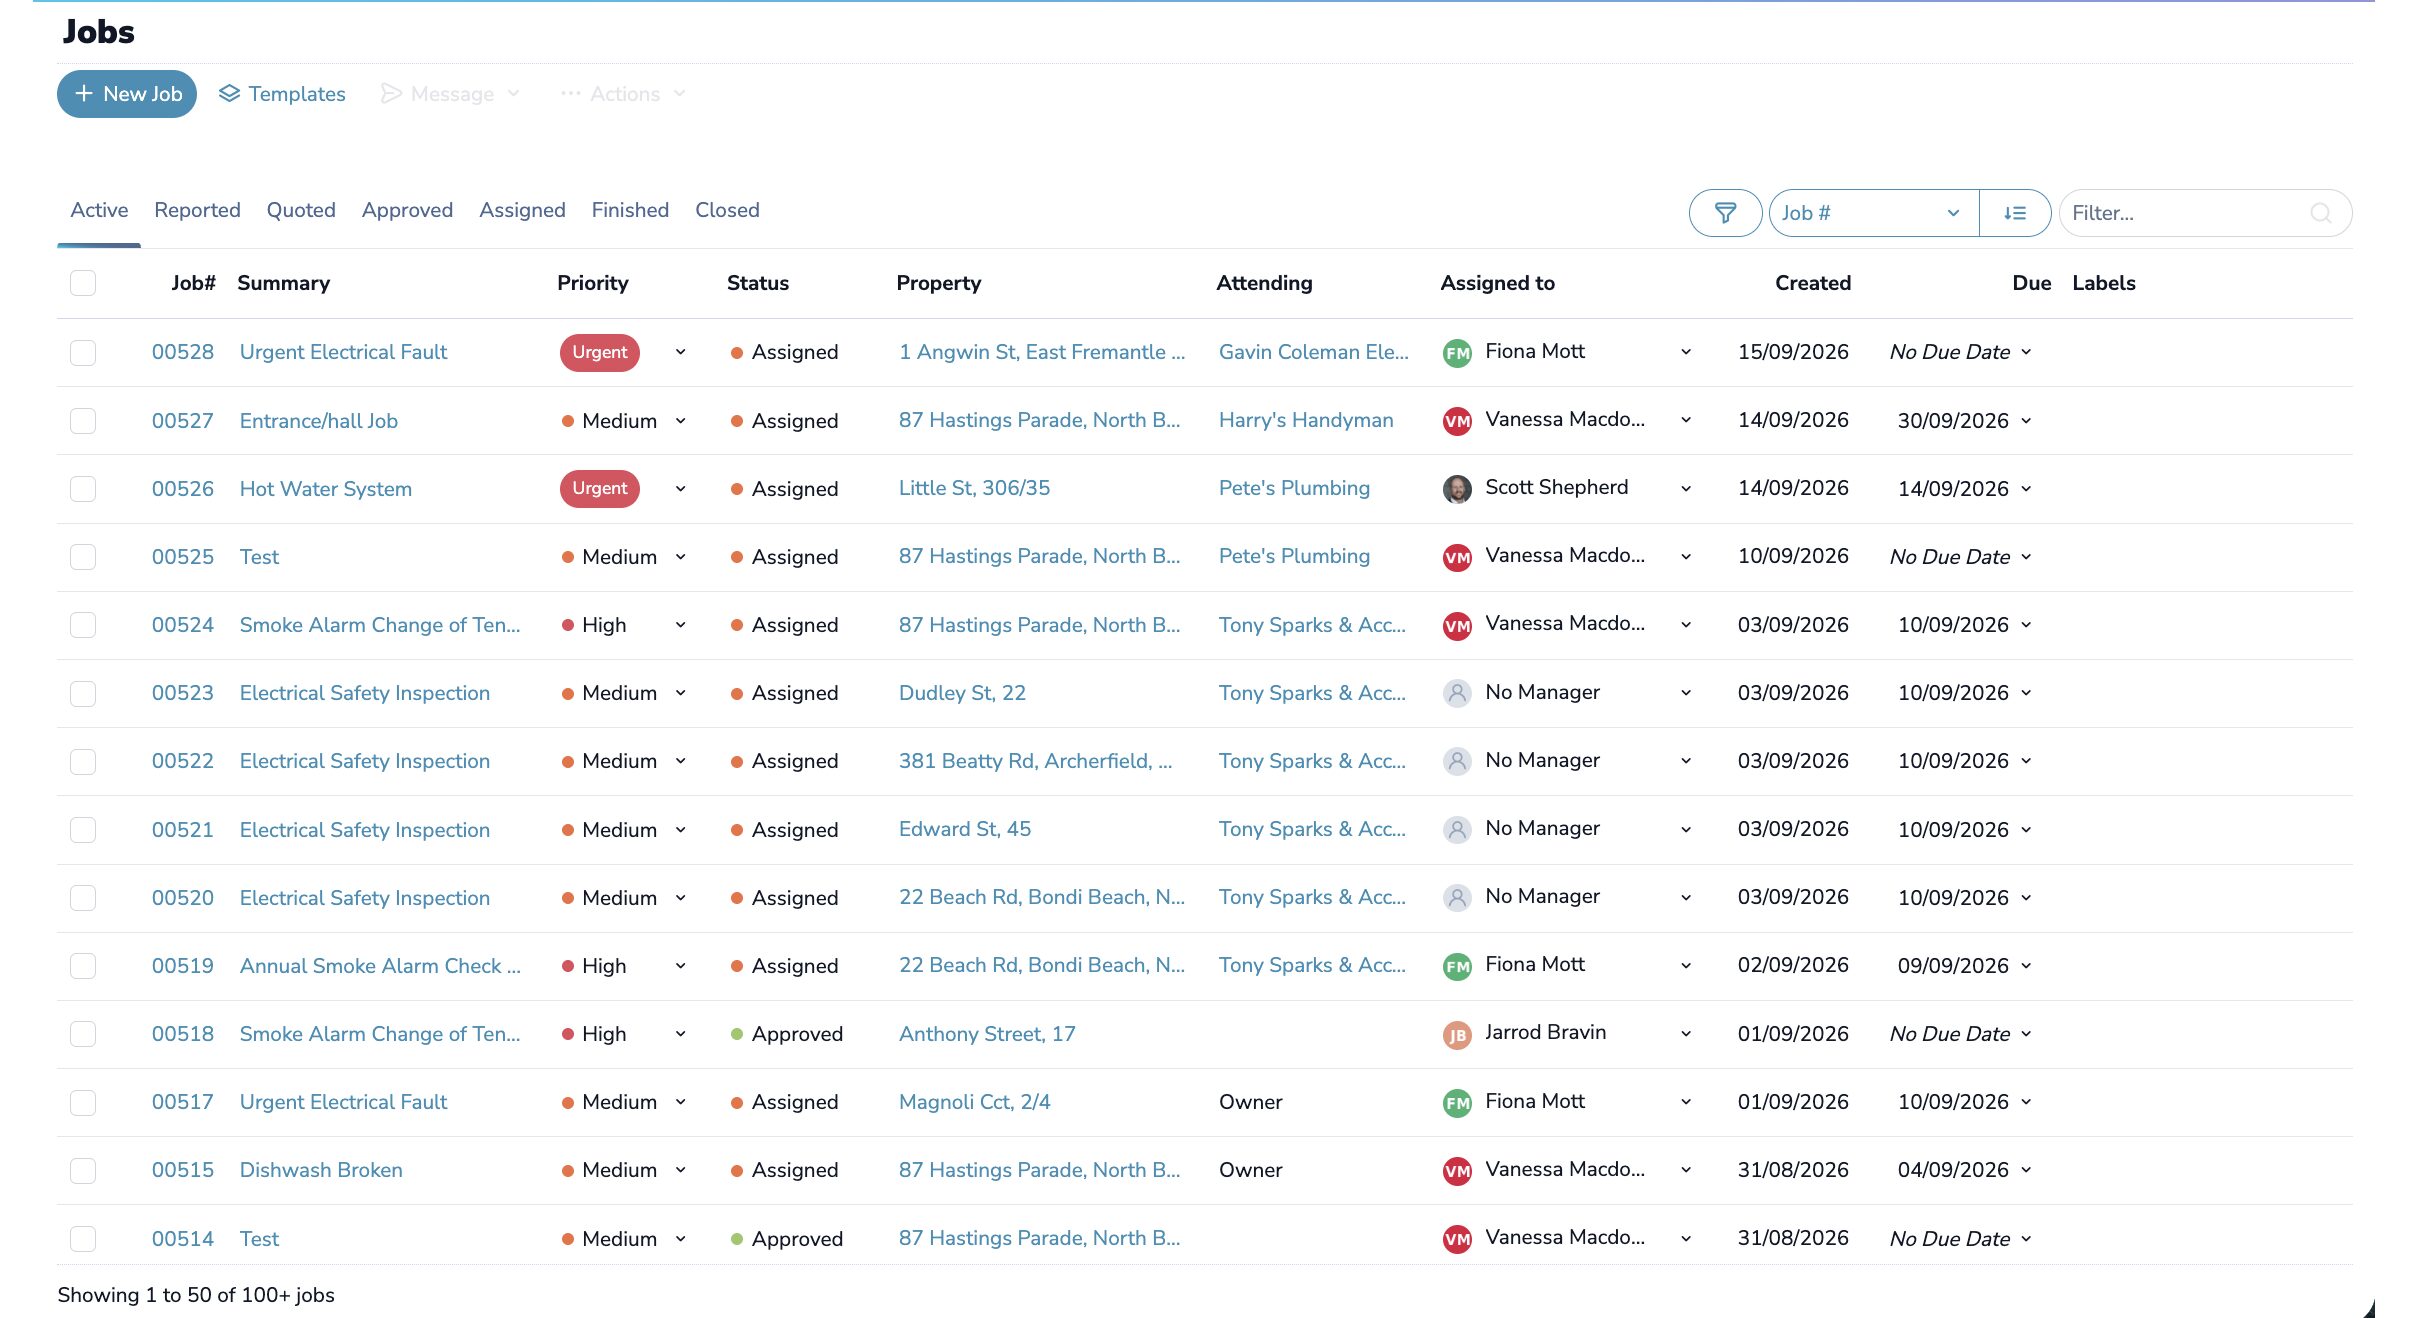Click the New Job button
Viewport: 2409px width, 1318px height.
coord(127,94)
